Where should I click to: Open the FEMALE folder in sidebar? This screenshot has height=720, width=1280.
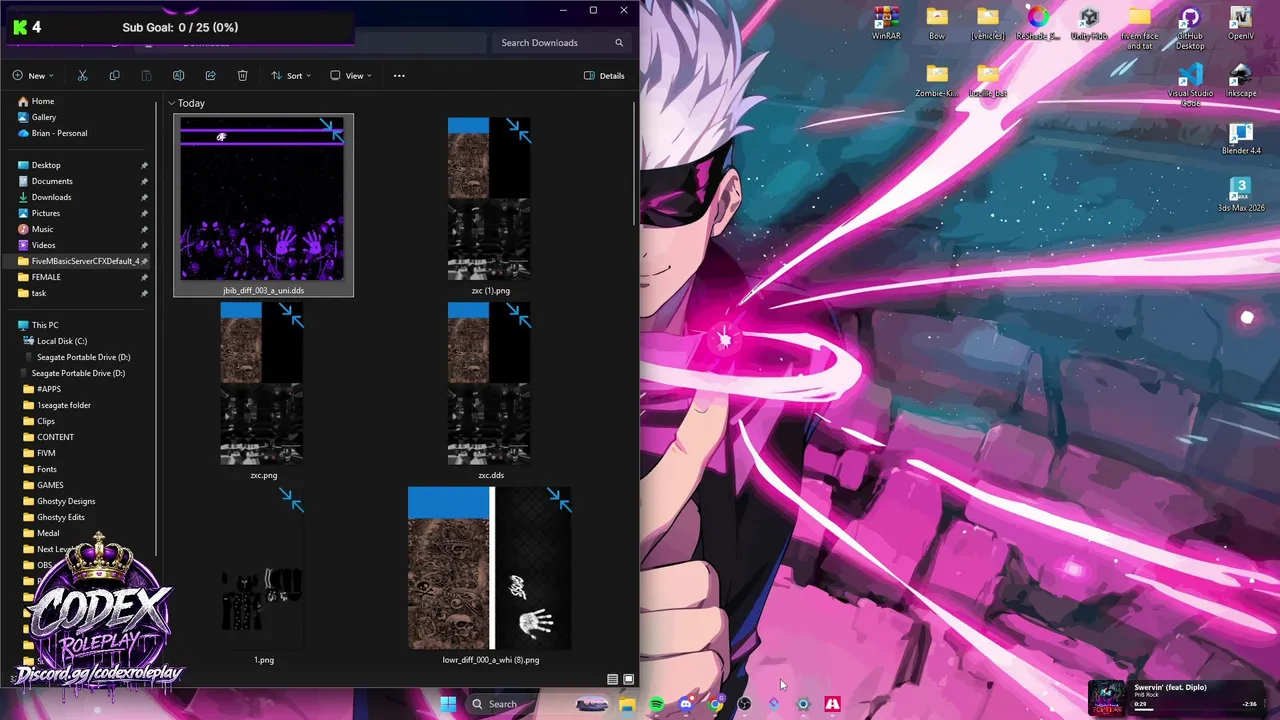pos(38,277)
